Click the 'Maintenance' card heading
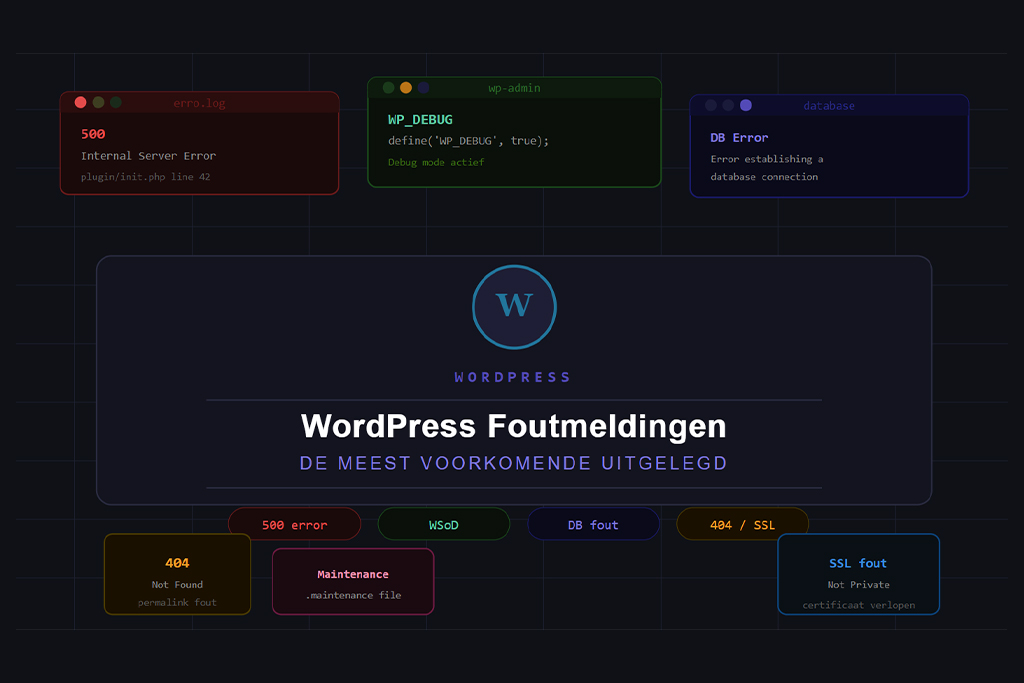The width and height of the screenshot is (1024, 683). pos(353,574)
